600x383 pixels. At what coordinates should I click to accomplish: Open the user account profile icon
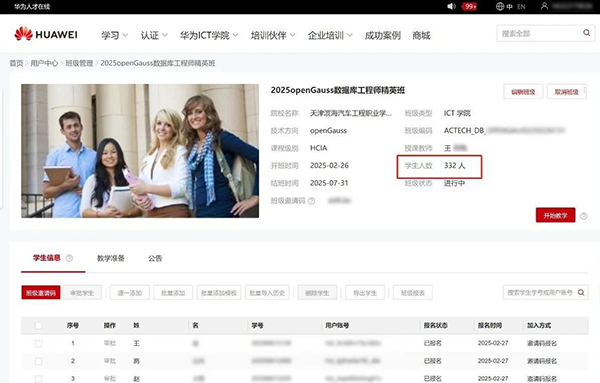point(544,6)
